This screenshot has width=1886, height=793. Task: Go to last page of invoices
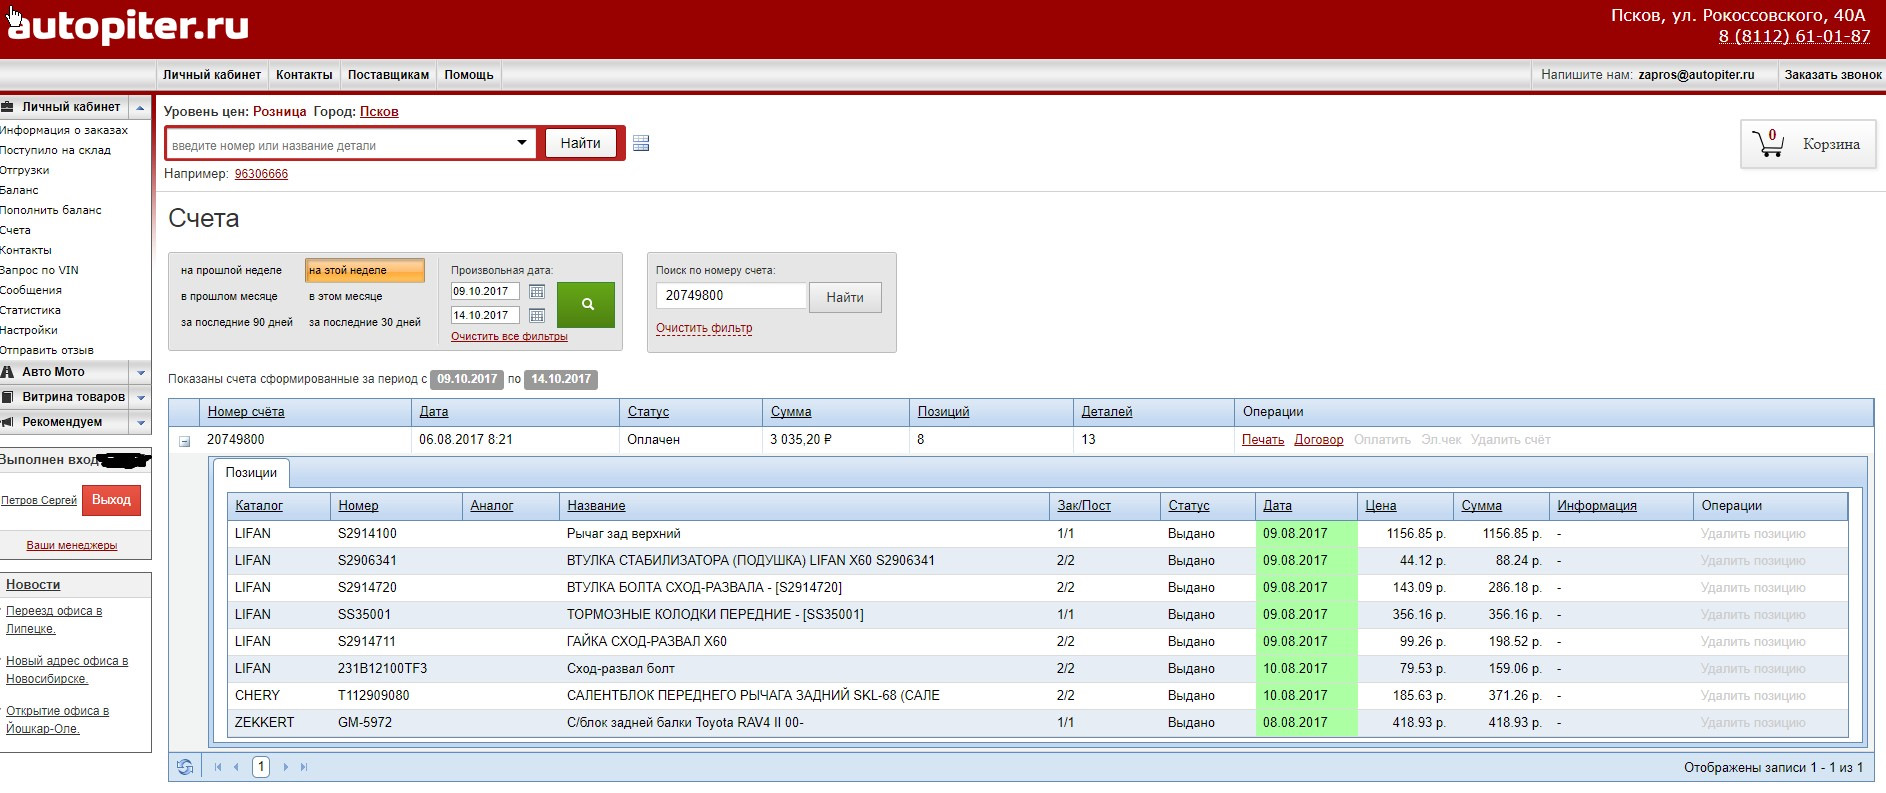point(304,767)
